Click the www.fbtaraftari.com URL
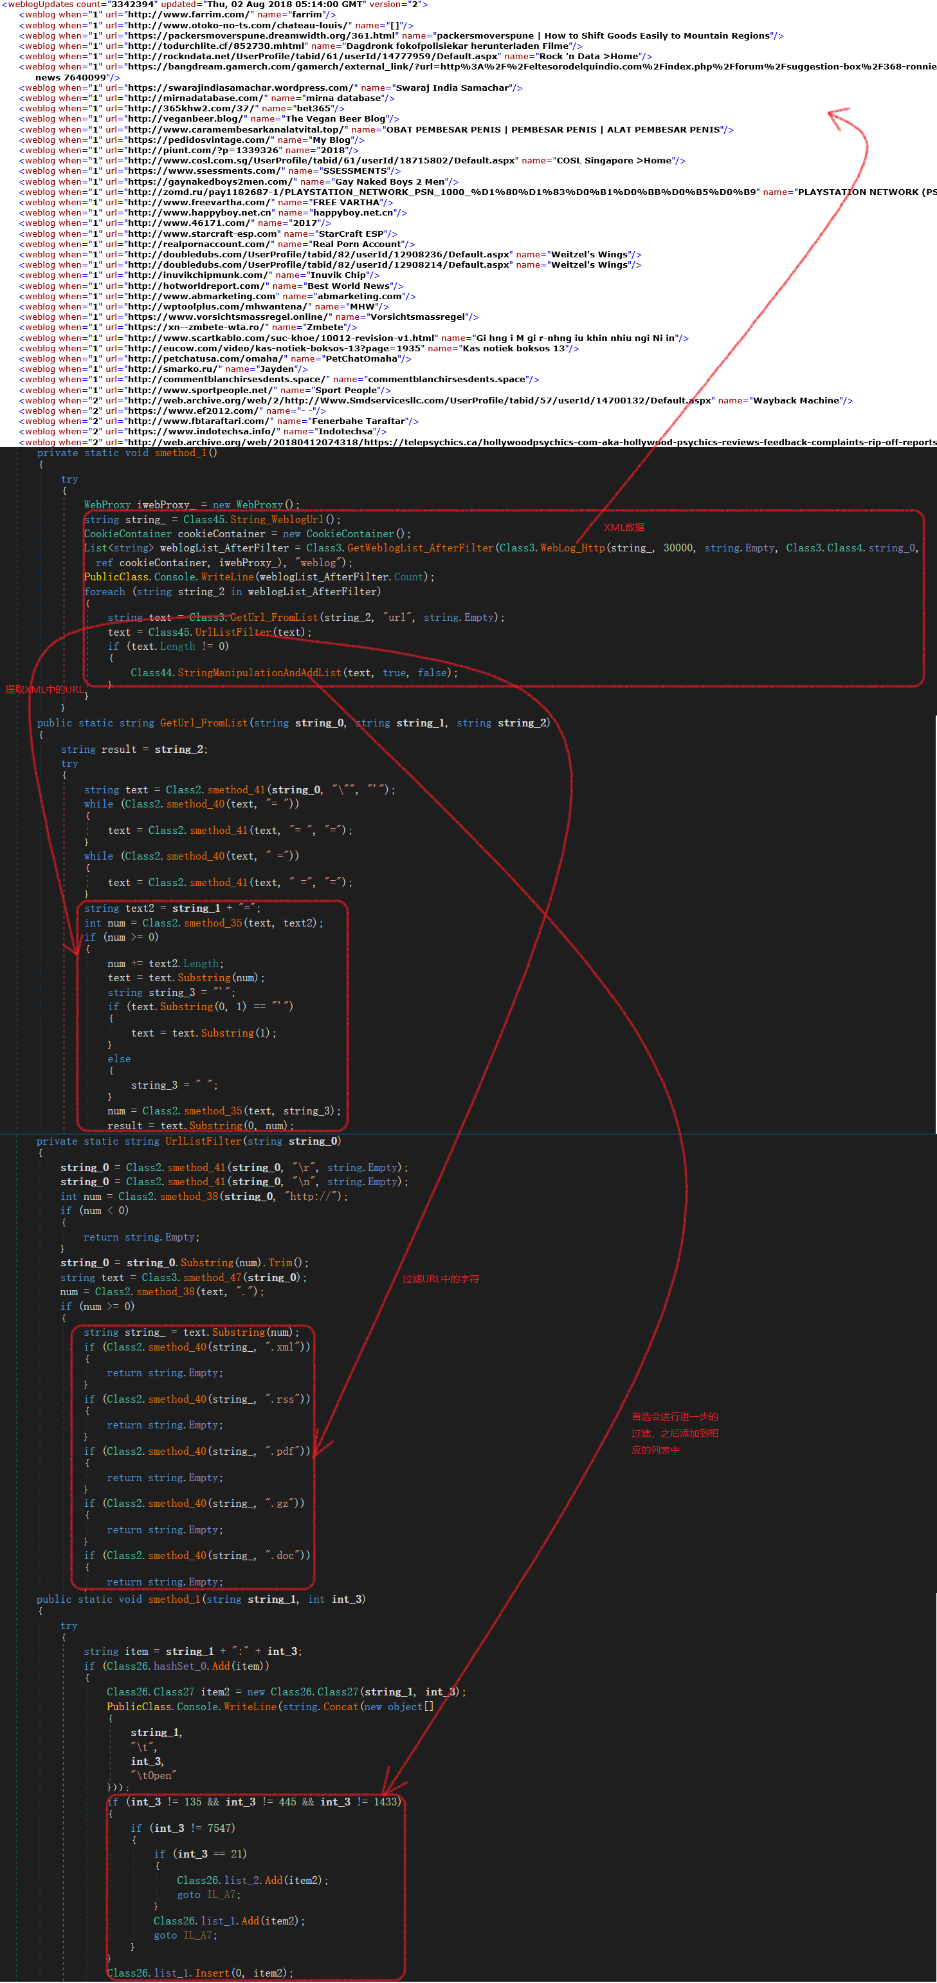Viewport: 937px width, 1983px height. (189, 421)
